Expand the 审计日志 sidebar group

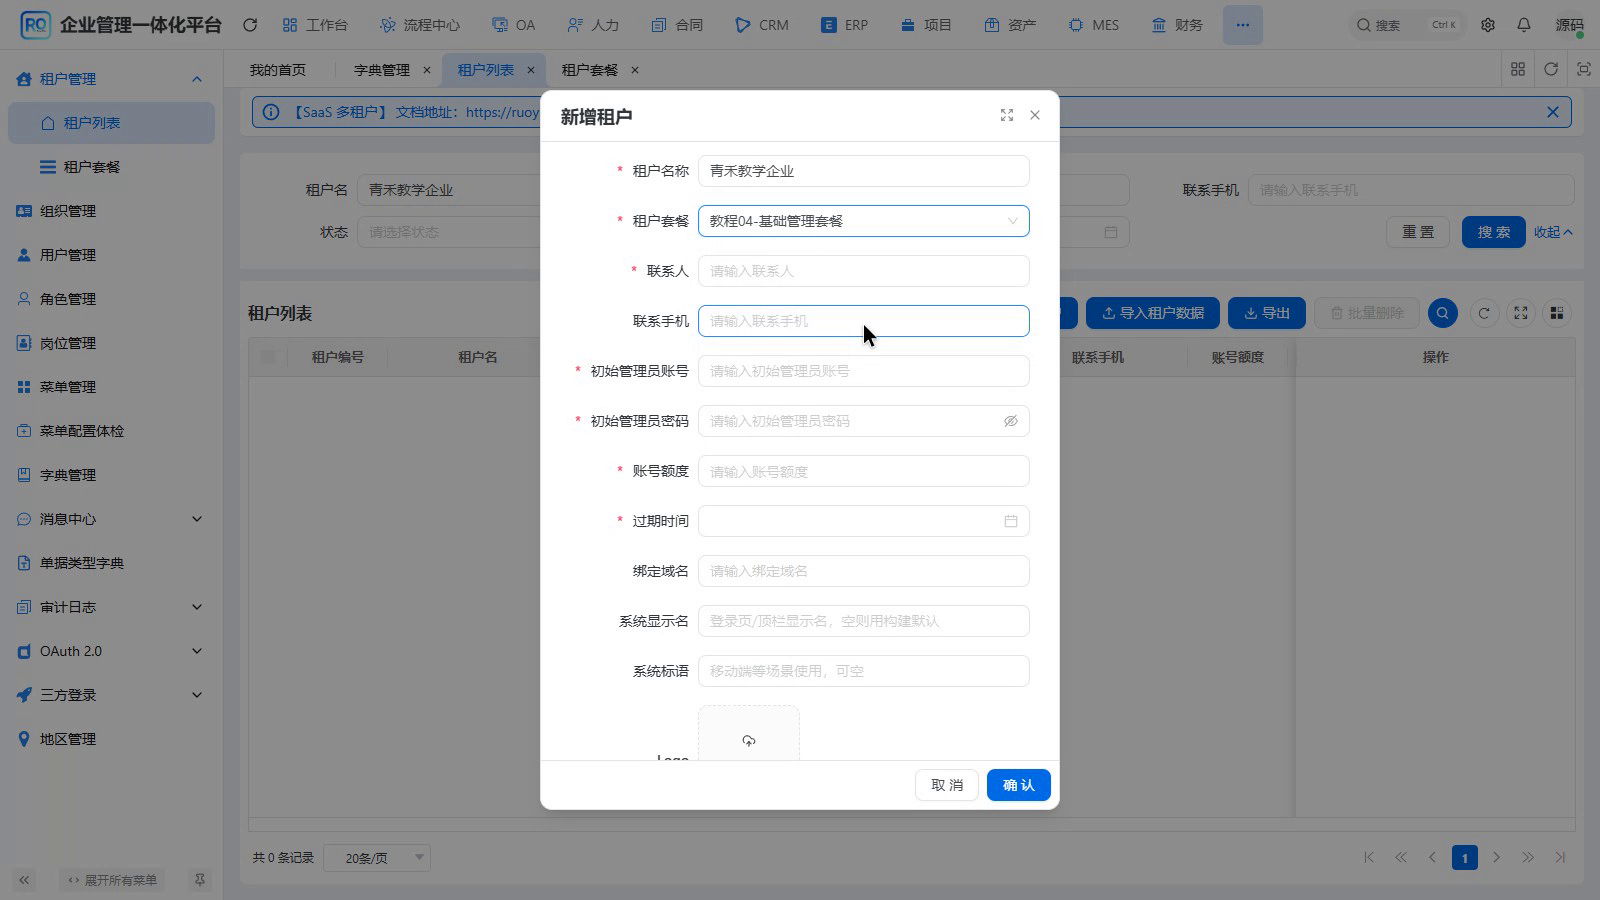[x=112, y=607]
